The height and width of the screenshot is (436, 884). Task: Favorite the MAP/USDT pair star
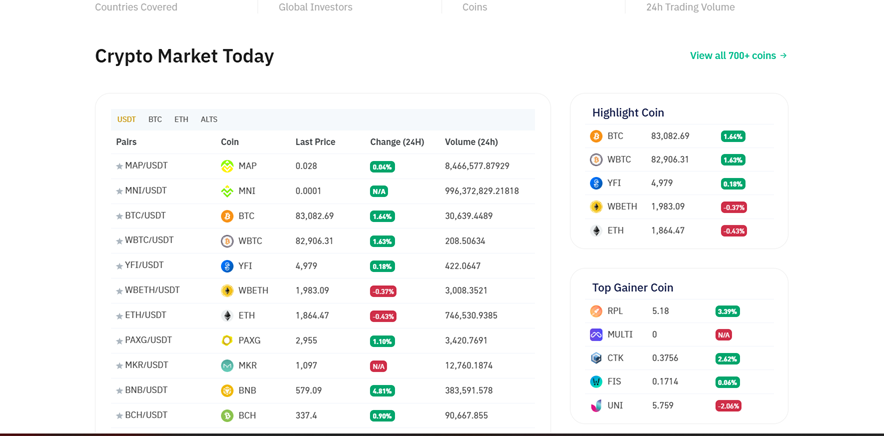[119, 167]
